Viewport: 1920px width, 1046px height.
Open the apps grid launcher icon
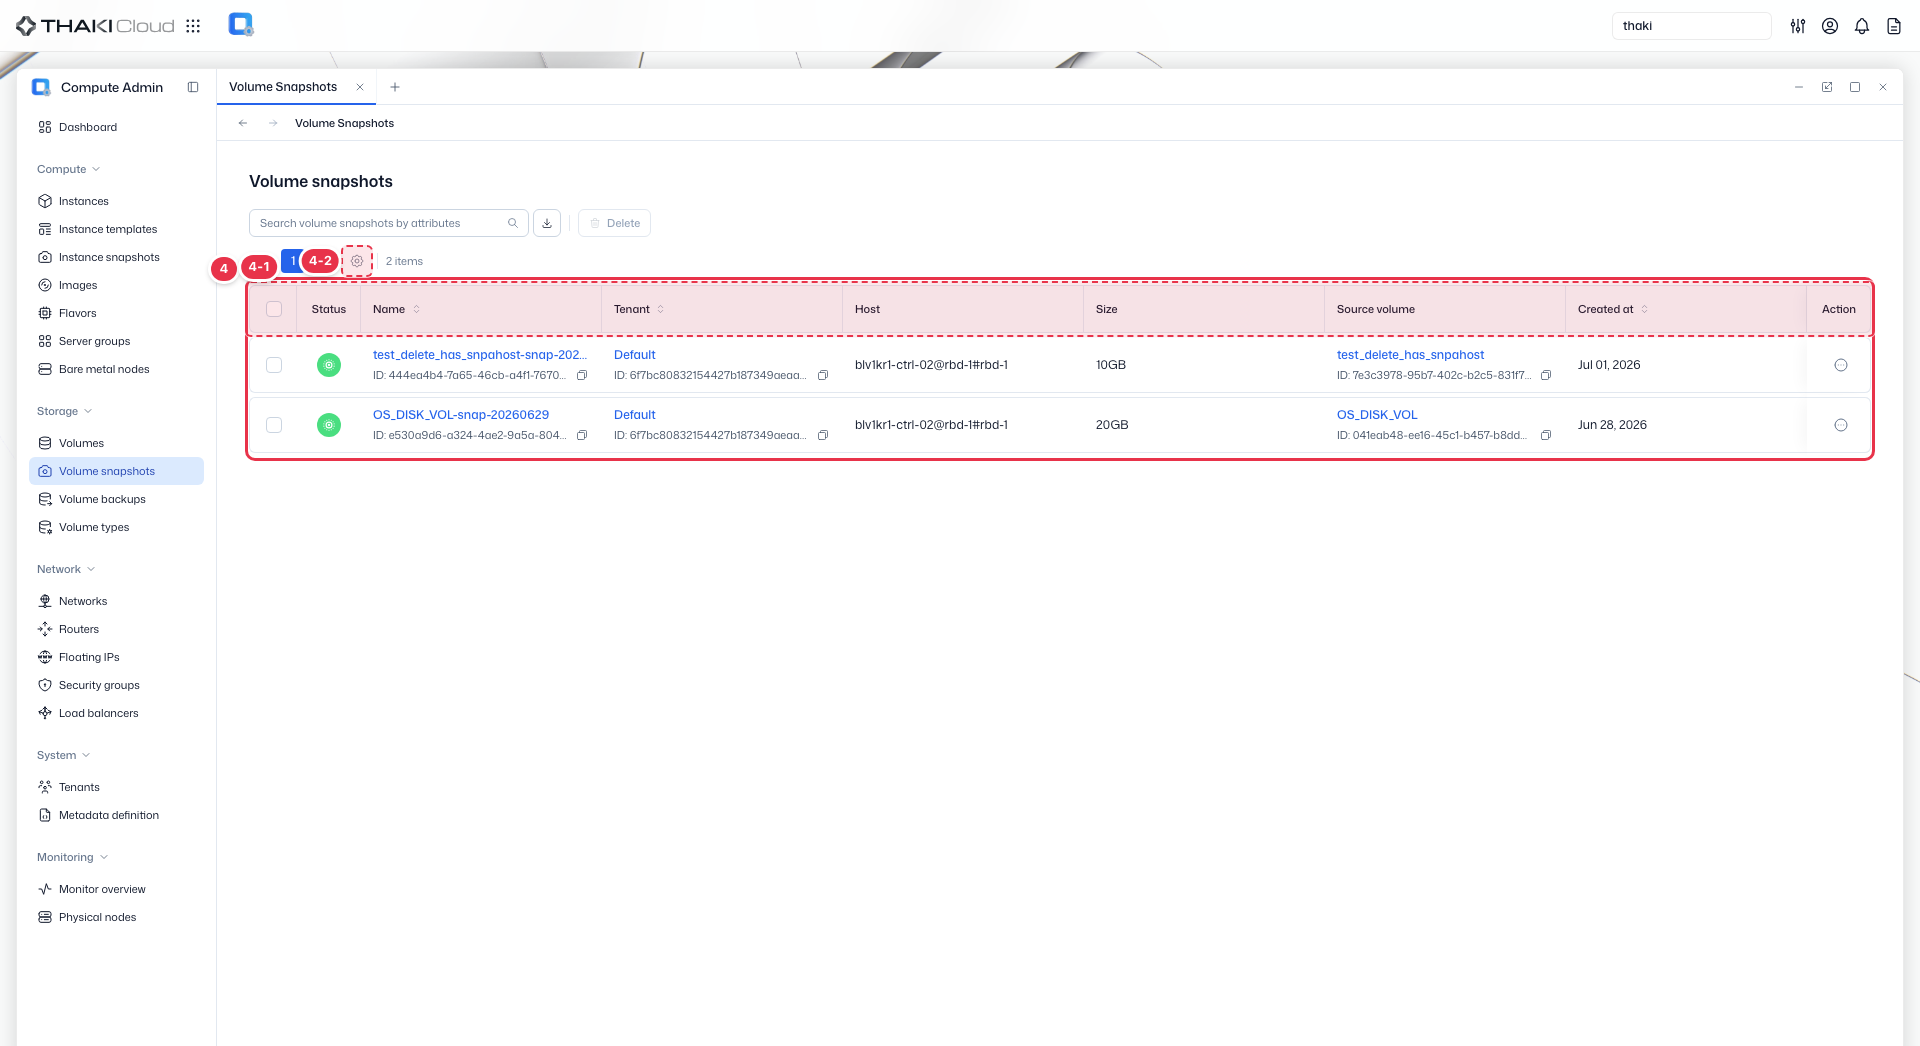(193, 26)
